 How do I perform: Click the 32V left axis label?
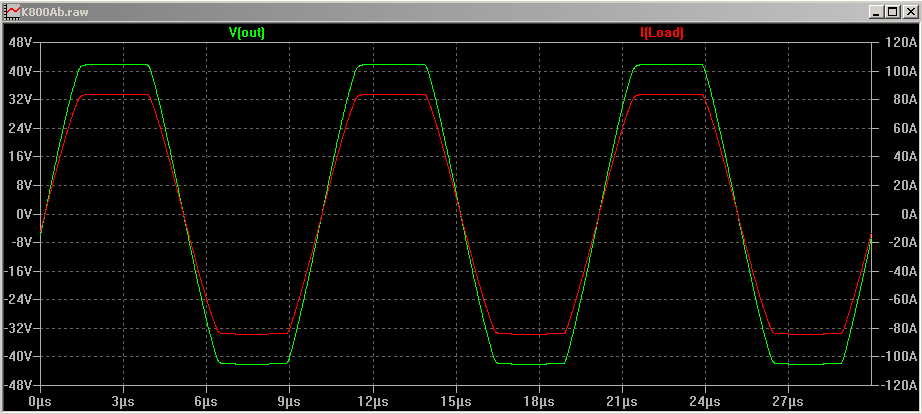click(x=20, y=100)
